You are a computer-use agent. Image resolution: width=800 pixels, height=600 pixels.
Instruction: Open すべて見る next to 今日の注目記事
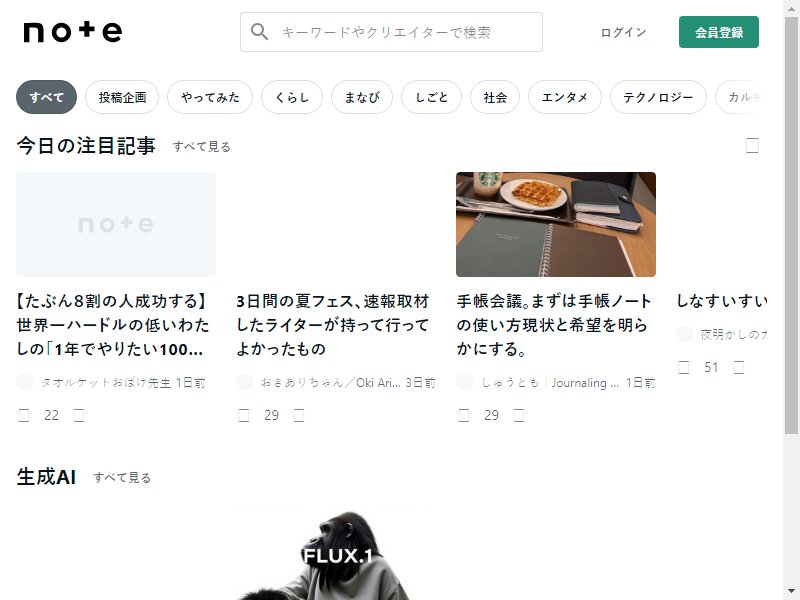[202, 146]
